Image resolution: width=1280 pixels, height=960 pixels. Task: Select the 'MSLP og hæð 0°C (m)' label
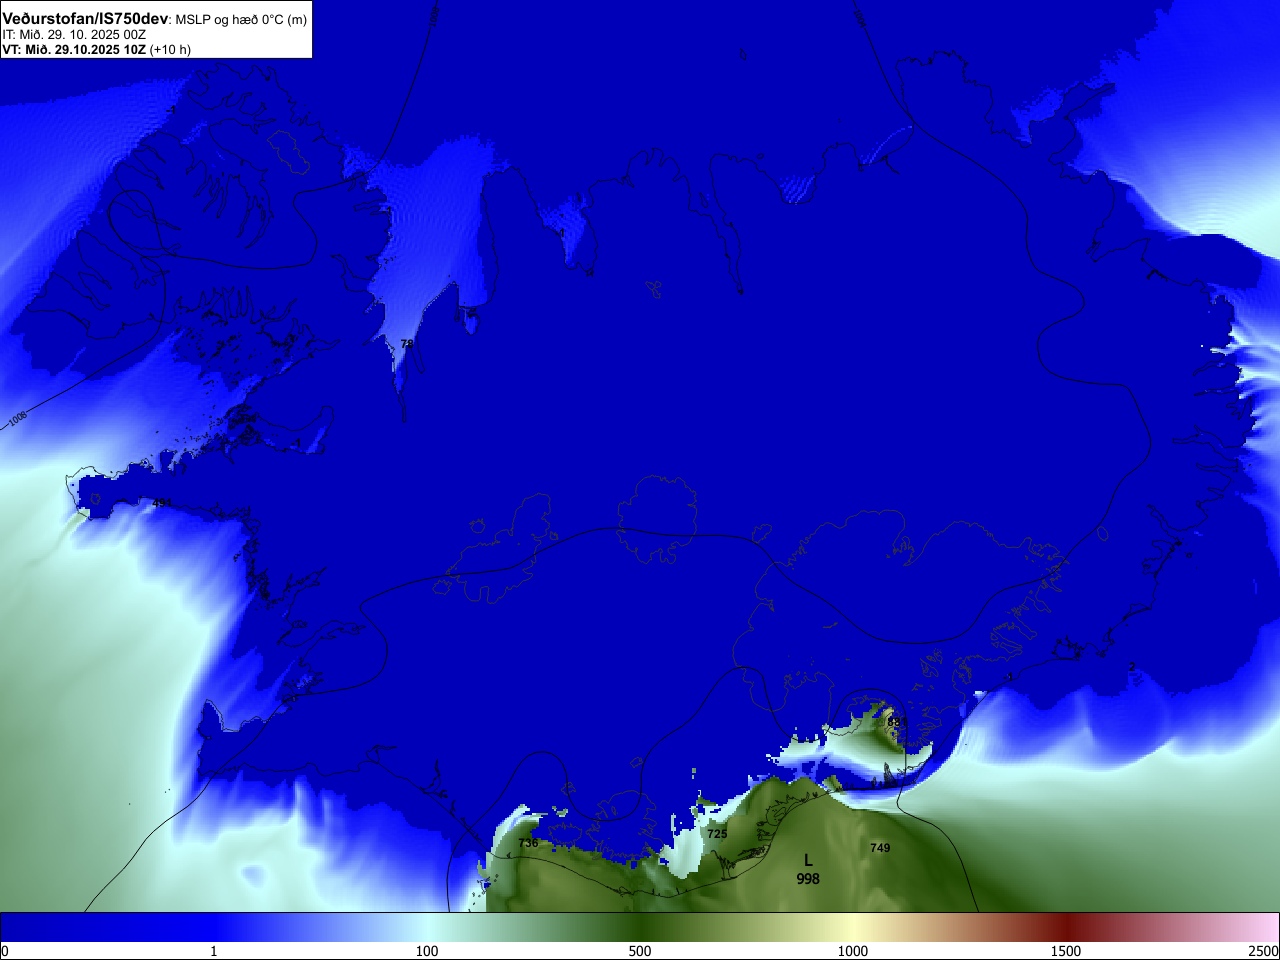point(241,20)
